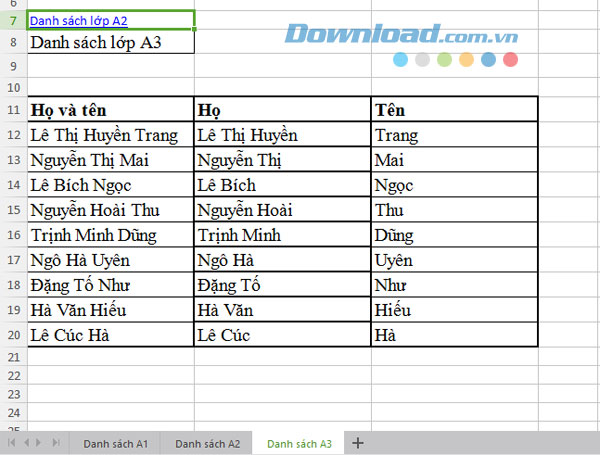Viewport: 600px width, 455px height.
Task: Add a new sheet with plus button
Action: [x=358, y=442]
